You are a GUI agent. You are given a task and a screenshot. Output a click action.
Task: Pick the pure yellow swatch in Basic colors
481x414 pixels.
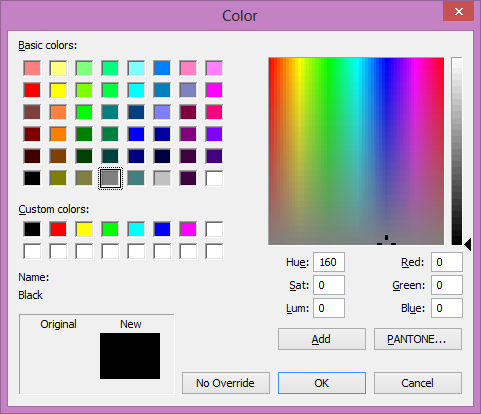[x=58, y=90]
